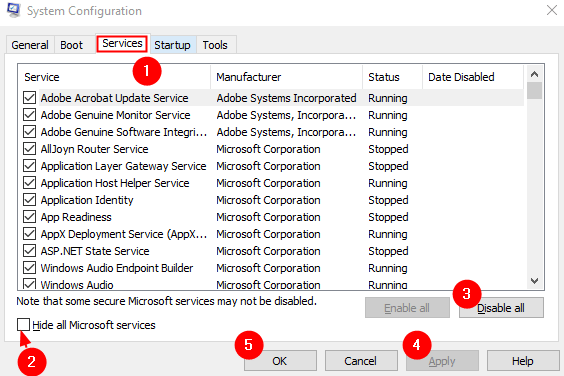Click the service list scrollbar thumb
This screenshot has width=564, height=376.
[x=535, y=90]
